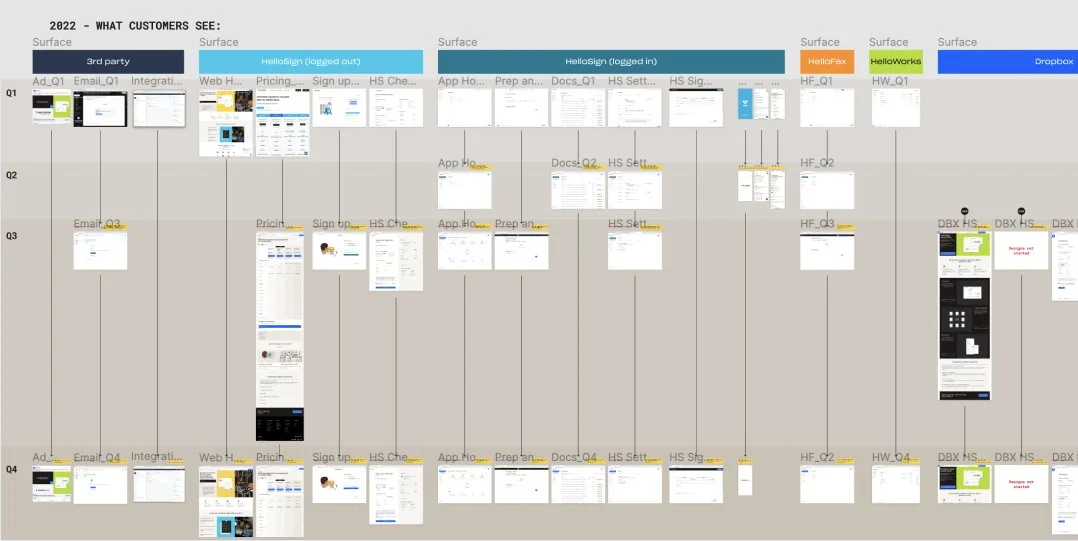Select the orange HelloFax surface header
The image size is (1078, 541).
tap(827, 62)
